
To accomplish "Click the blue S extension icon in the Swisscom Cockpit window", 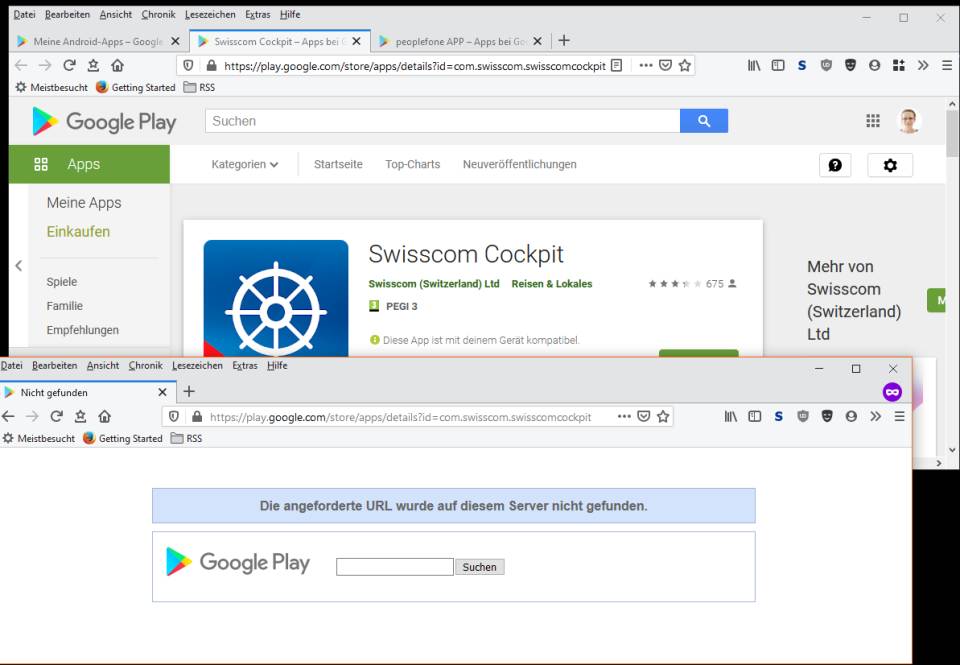I will [801, 66].
